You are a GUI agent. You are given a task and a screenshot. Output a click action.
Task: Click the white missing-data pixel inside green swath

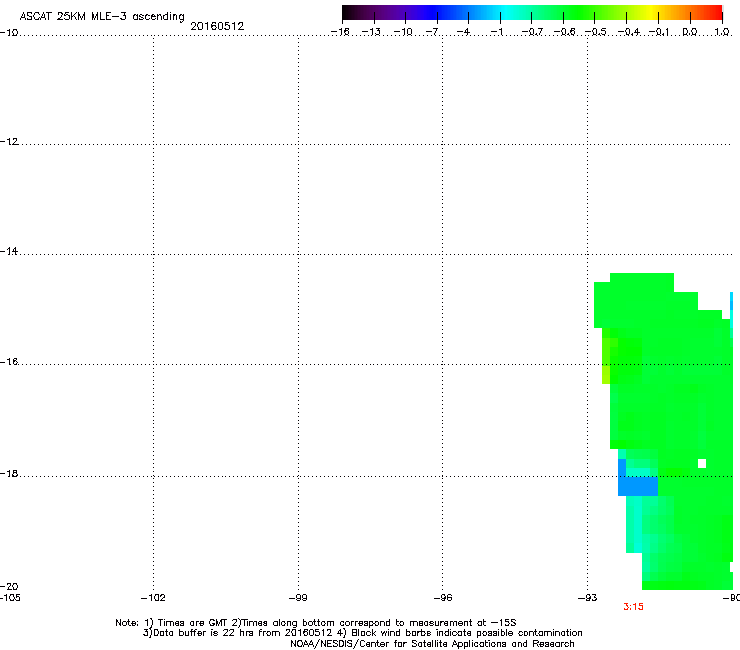[702, 464]
